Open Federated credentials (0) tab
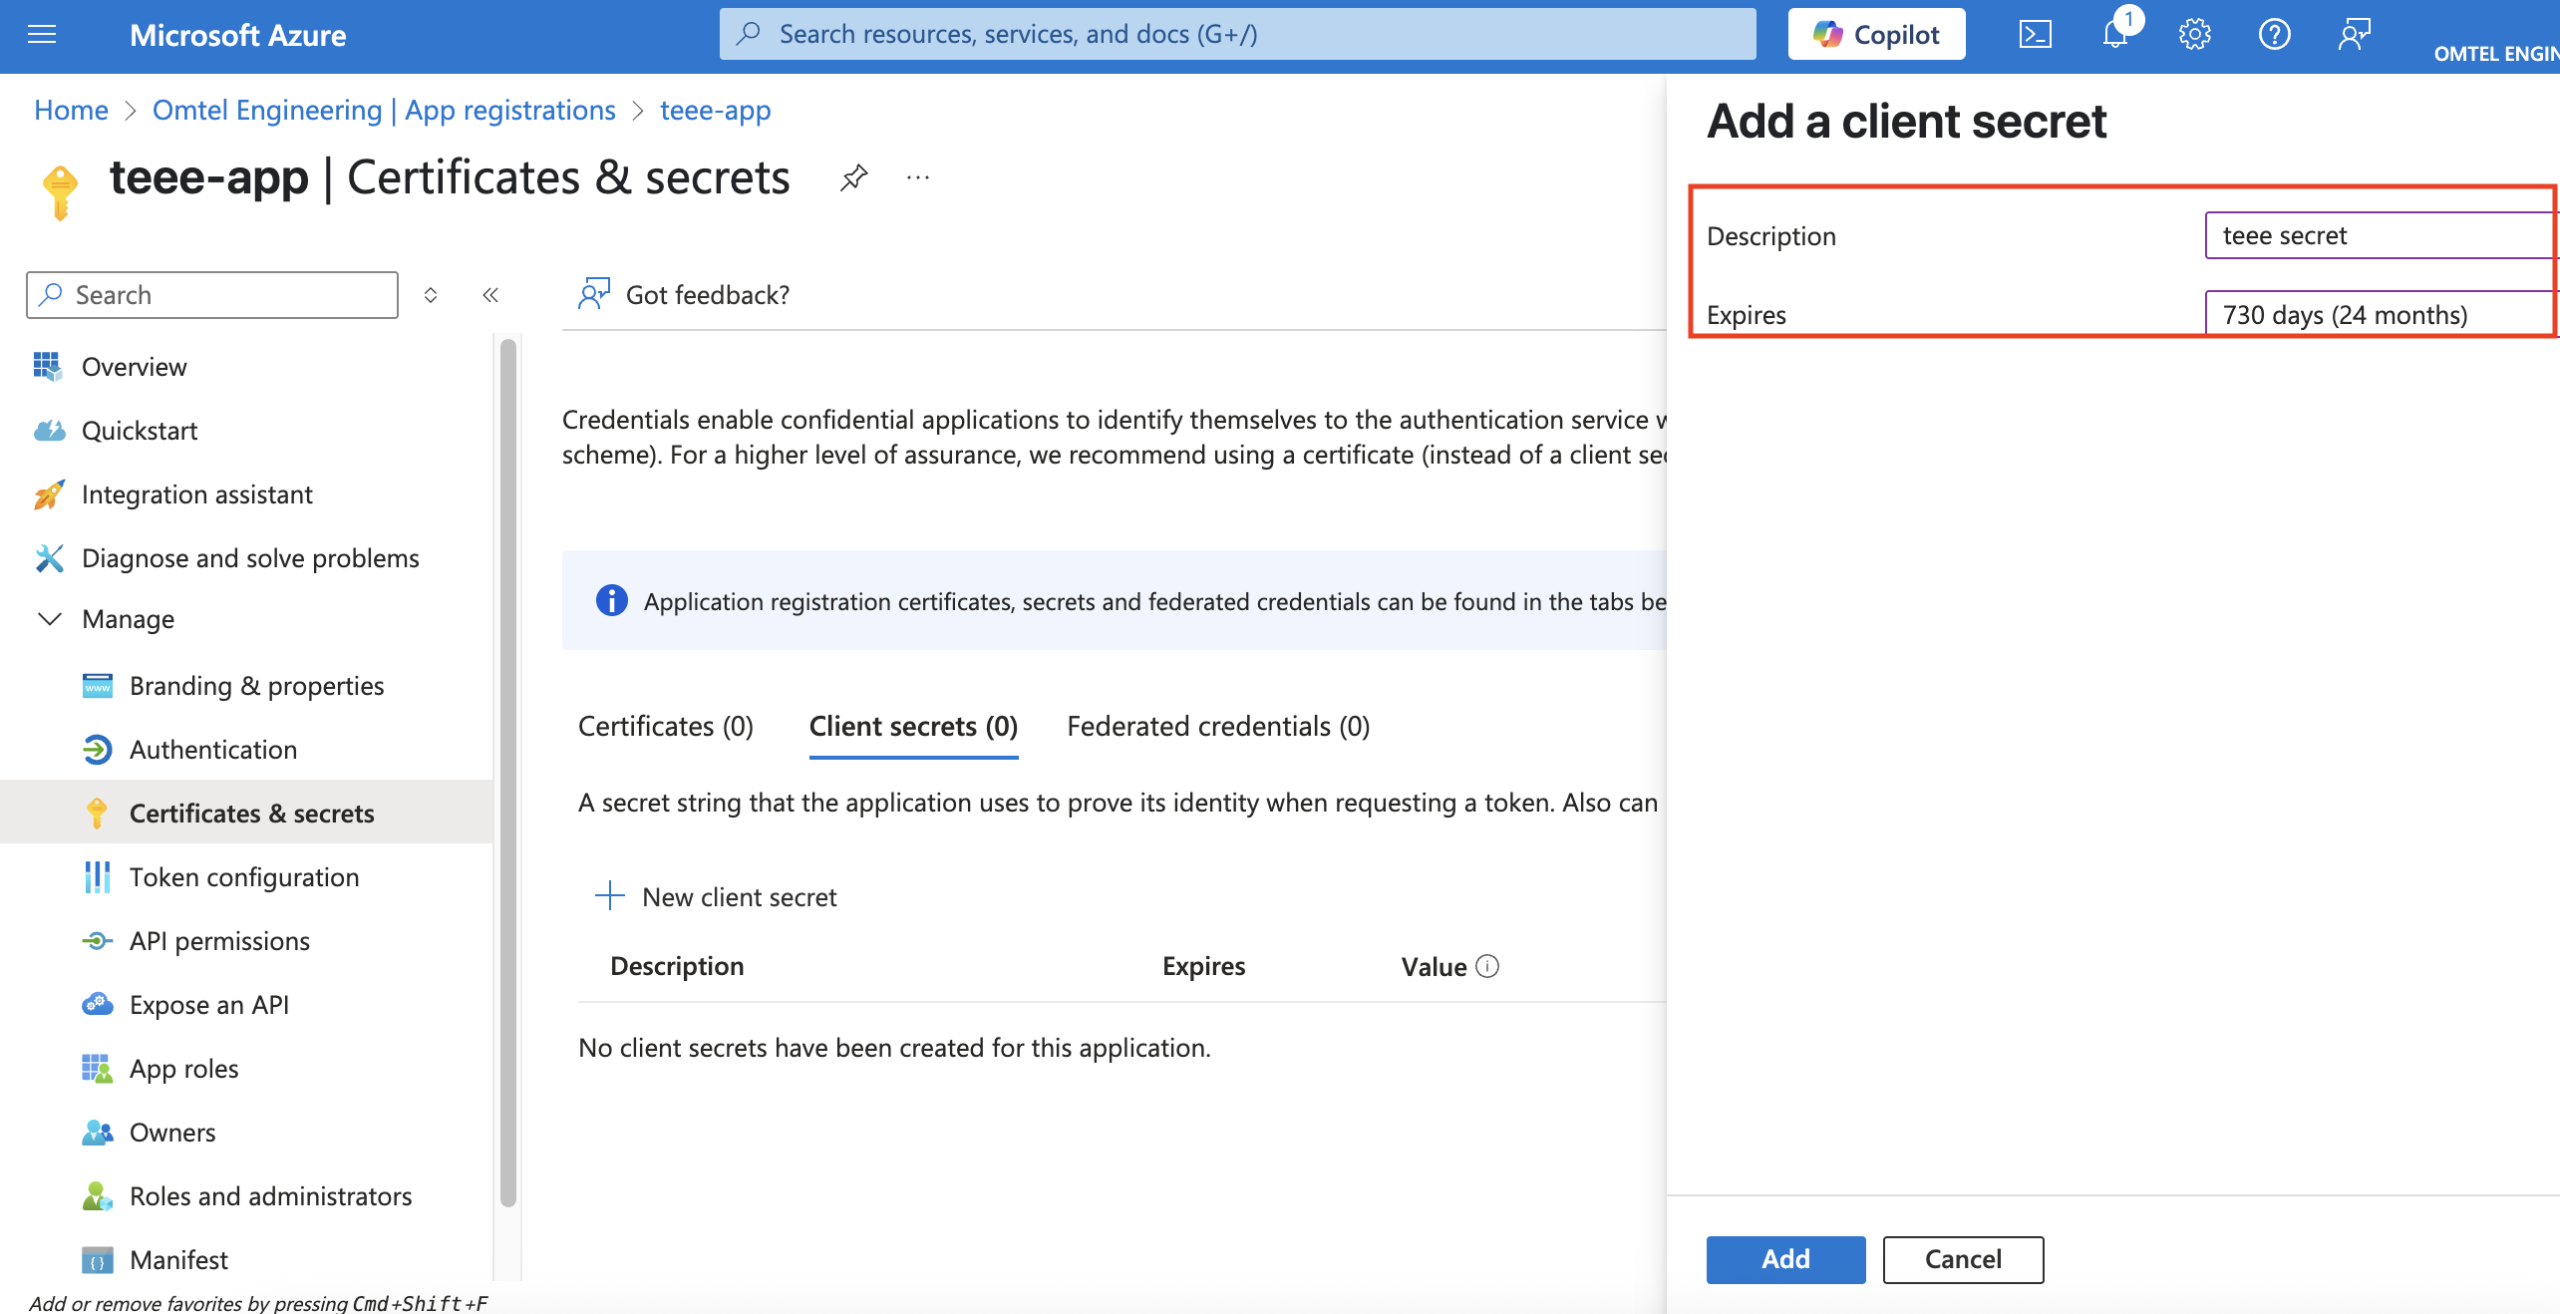Screen dimensions: 2560x1314 [x=1218, y=726]
